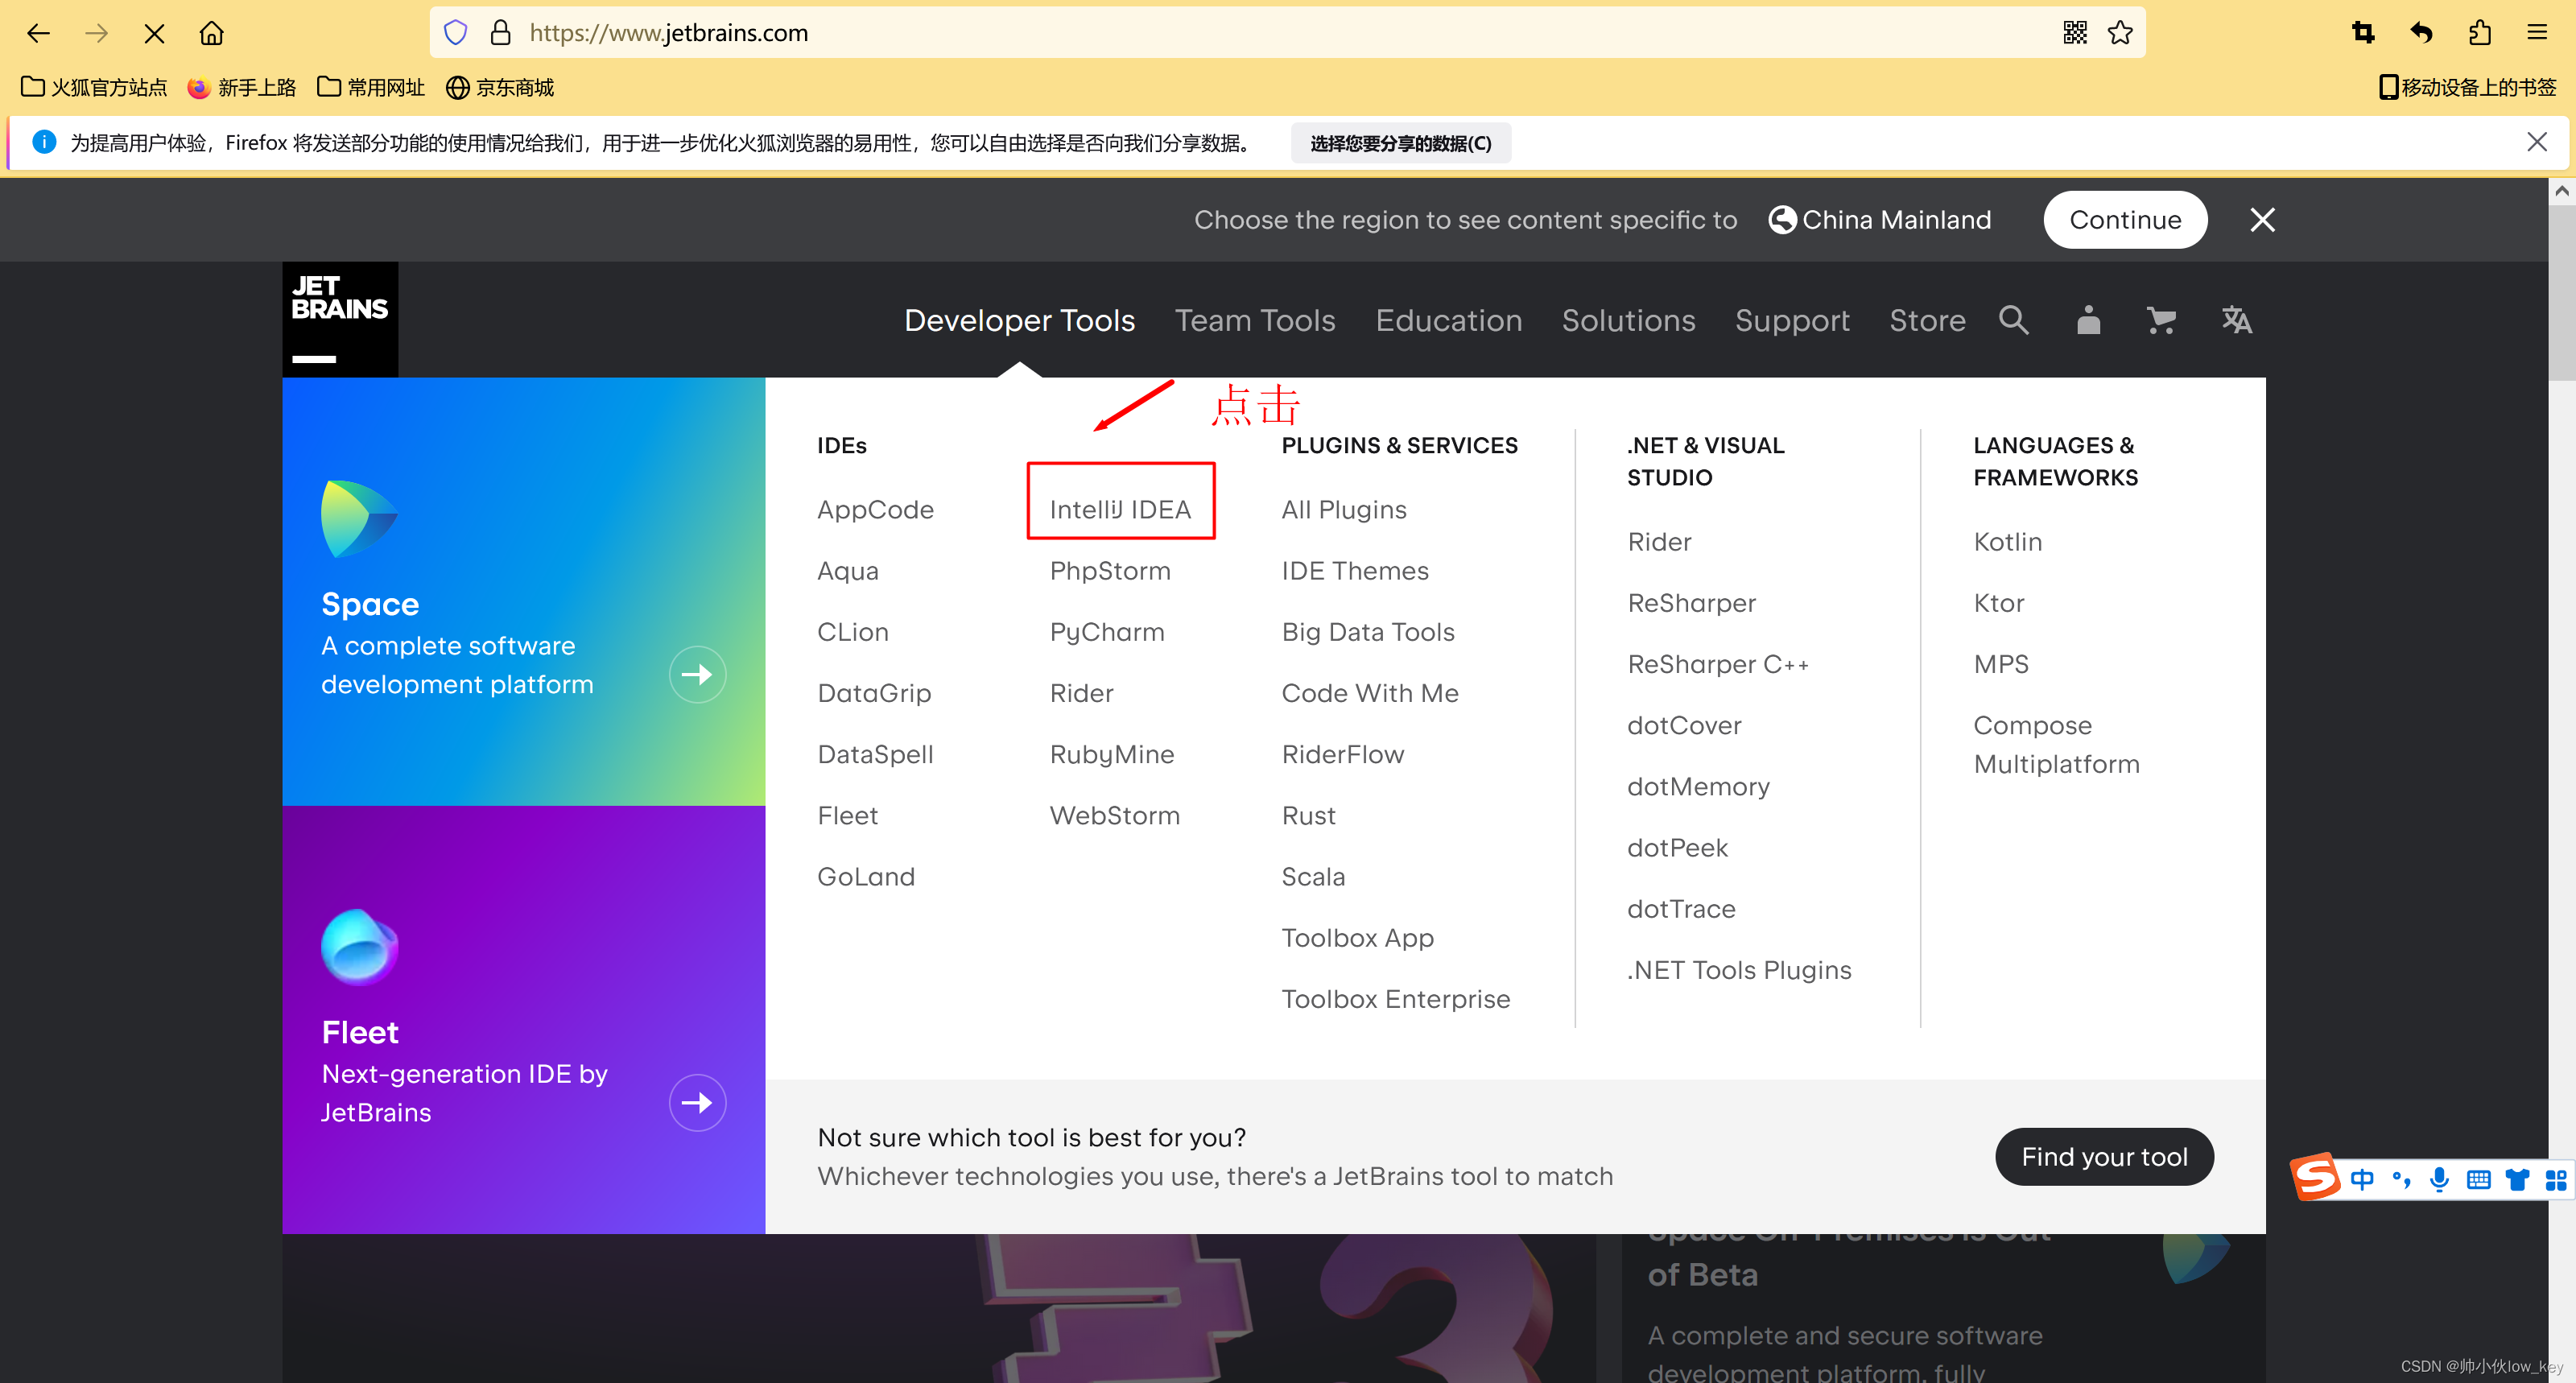Click the page vertical scrollbar thumb
Screen dimensions: 2576x1383
click(2561, 292)
